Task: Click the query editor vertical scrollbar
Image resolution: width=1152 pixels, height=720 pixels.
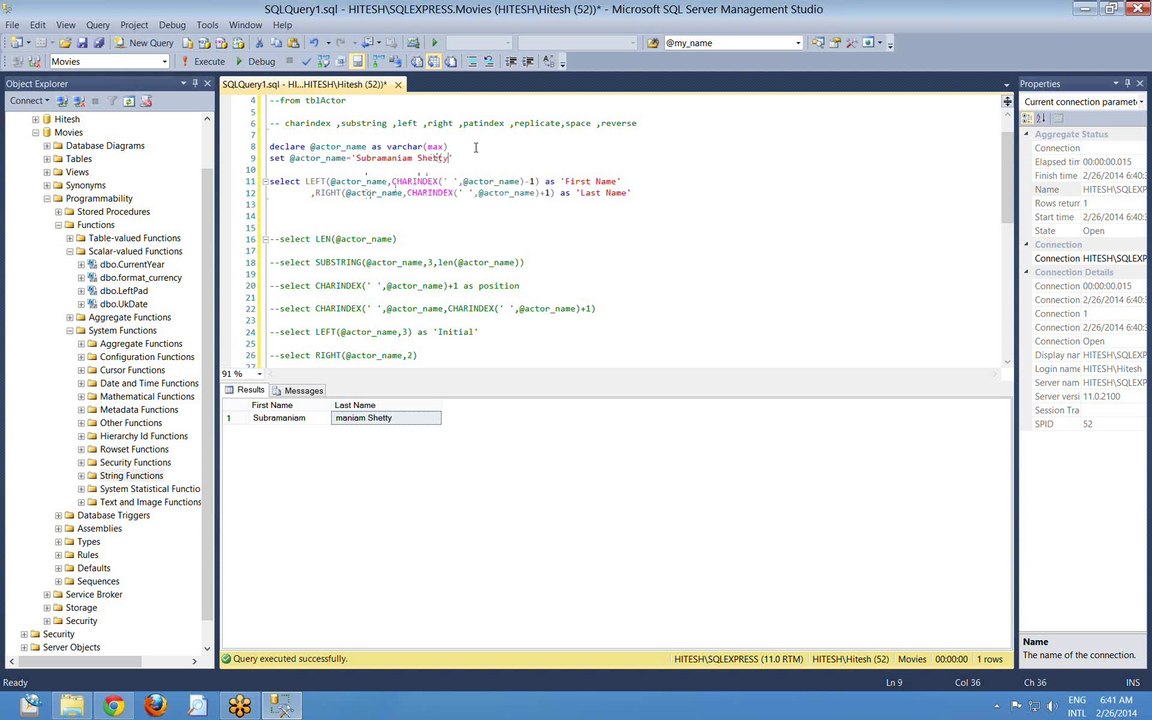Action: coord(1007,176)
